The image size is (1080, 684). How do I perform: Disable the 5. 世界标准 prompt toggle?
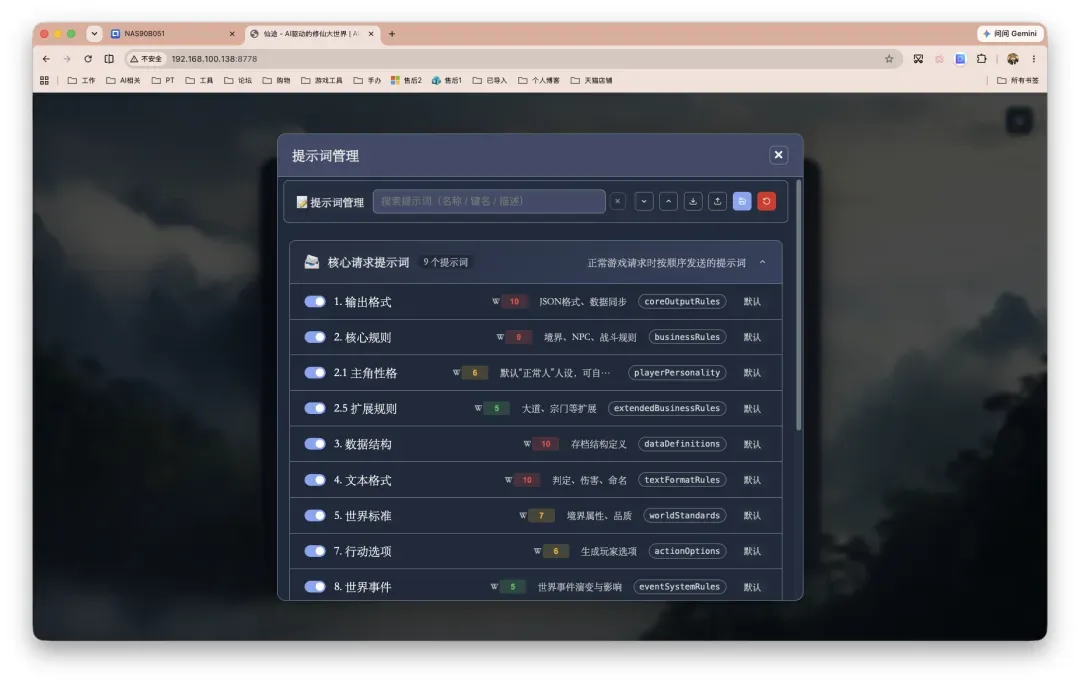[315, 516]
